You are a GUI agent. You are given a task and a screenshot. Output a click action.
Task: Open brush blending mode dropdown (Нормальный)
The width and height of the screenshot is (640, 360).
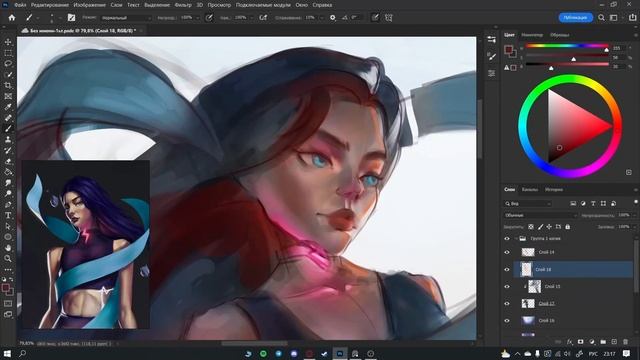pyautogui.click(x=126, y=18)
